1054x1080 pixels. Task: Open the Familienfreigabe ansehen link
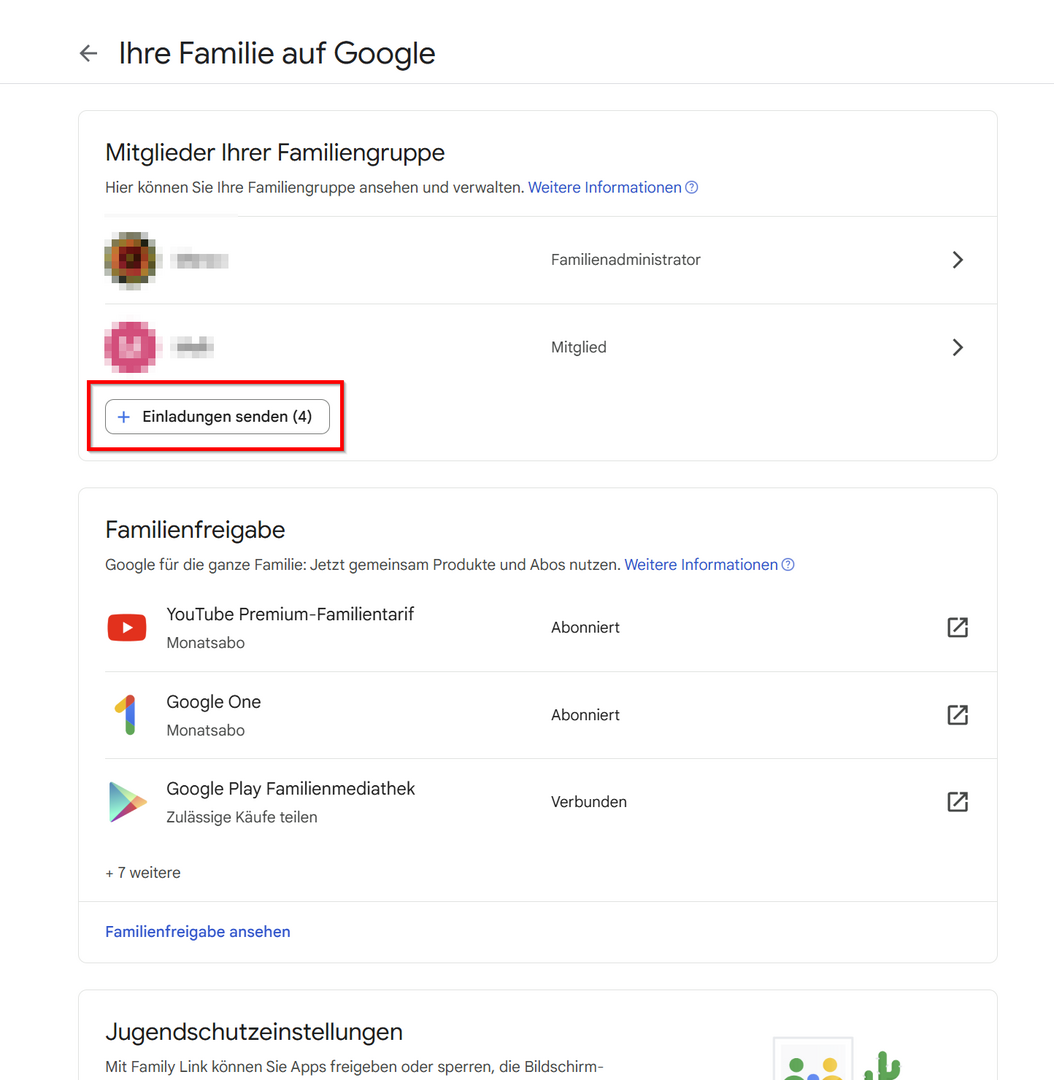pos(198,932)
